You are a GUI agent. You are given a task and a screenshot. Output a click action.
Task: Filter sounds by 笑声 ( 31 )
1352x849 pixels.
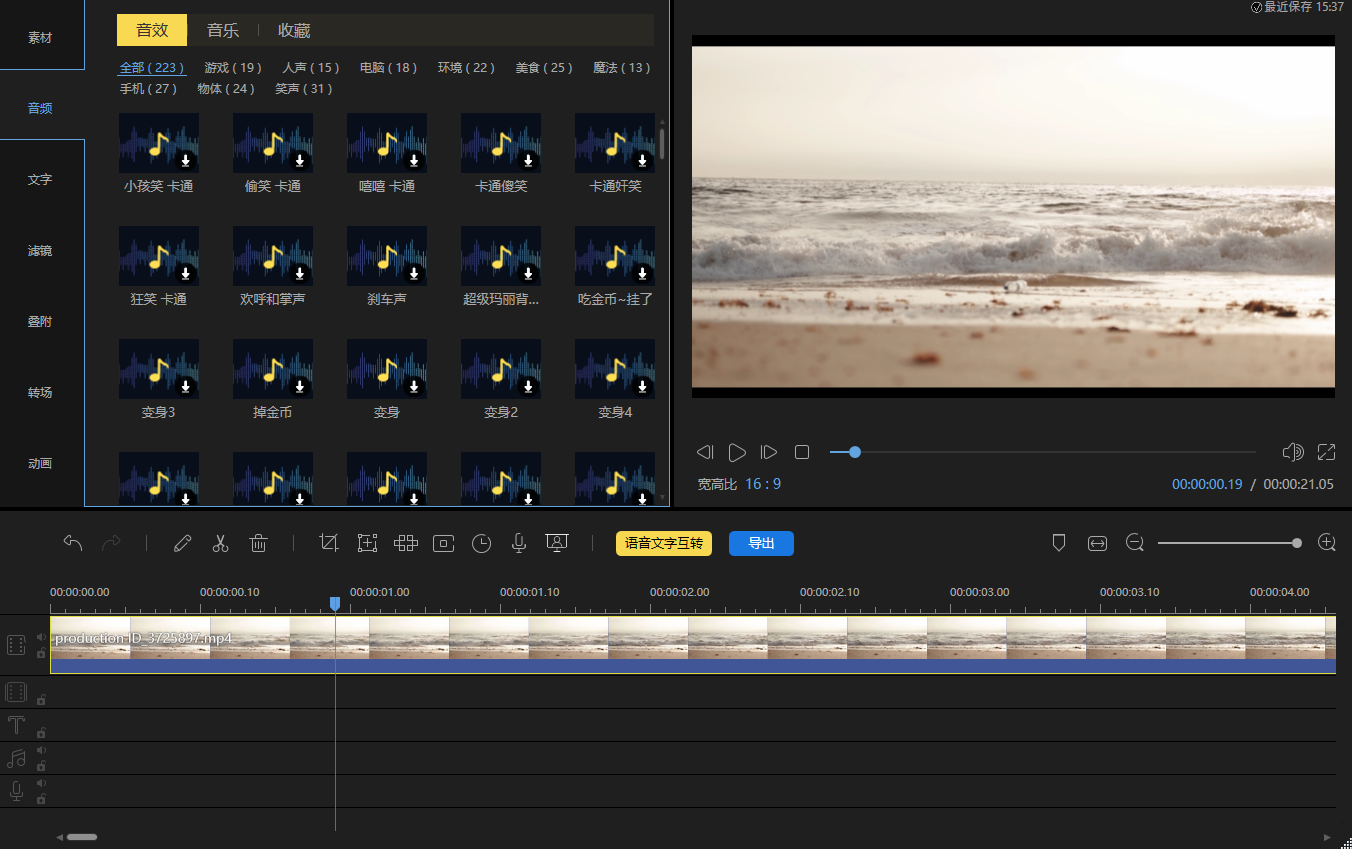tap(304, 89)
